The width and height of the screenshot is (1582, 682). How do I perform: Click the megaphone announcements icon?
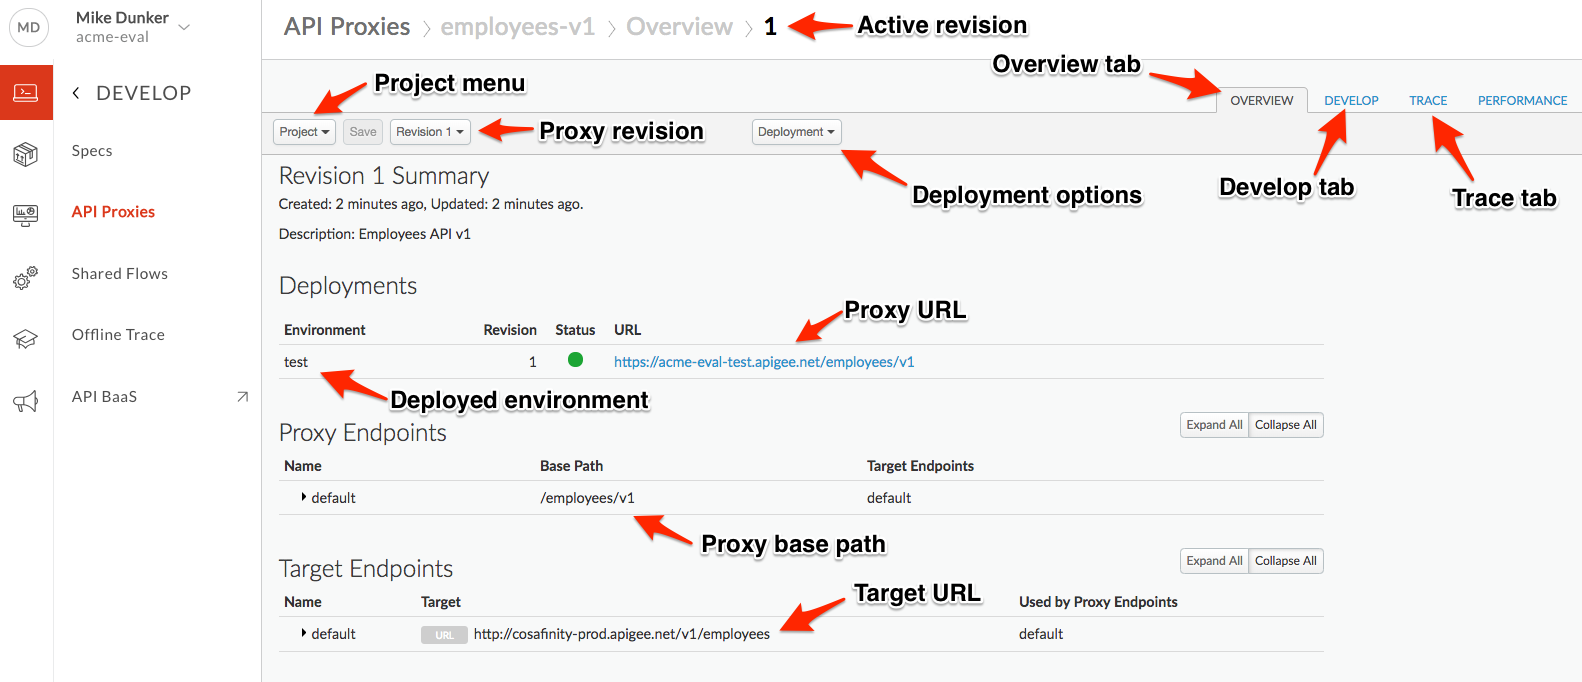26,401
